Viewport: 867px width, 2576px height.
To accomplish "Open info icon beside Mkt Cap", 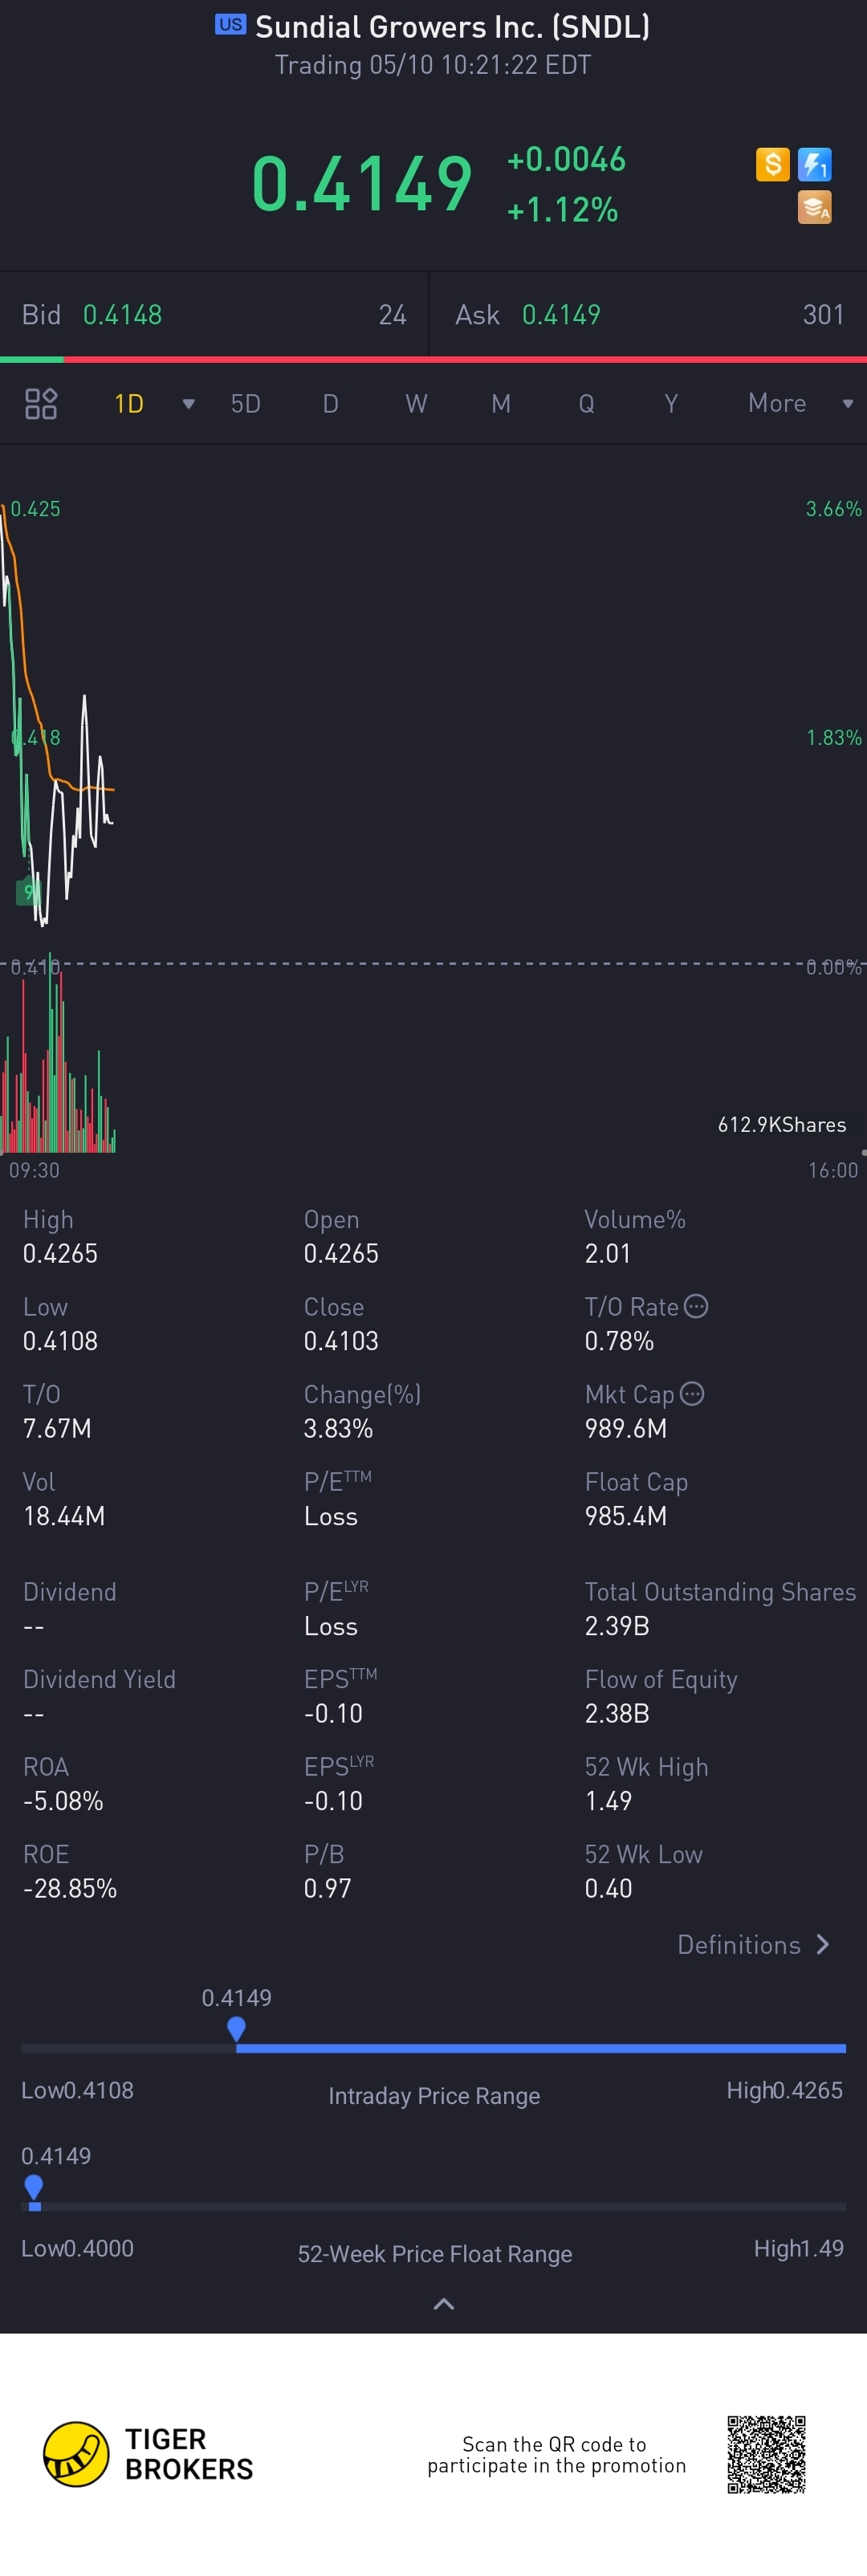I will [x=692, y=1393].
